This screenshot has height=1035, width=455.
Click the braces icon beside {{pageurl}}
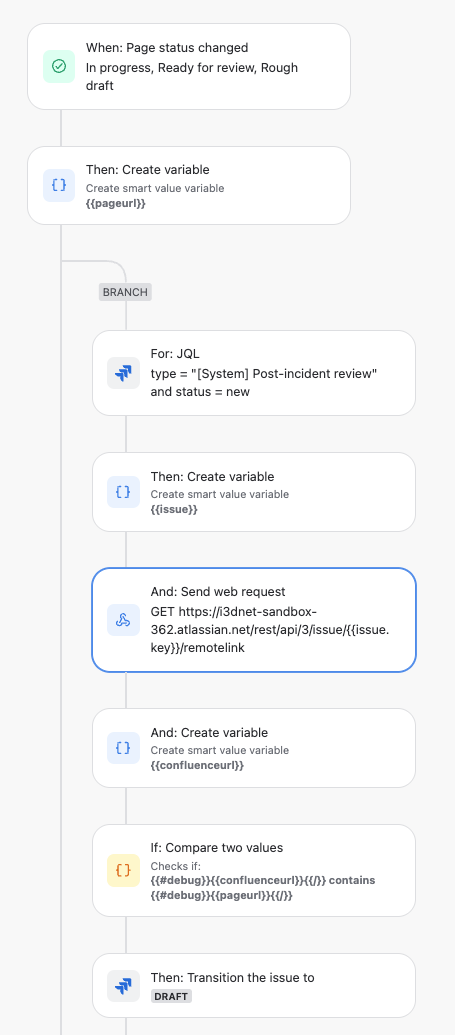[x=59, y=185]
